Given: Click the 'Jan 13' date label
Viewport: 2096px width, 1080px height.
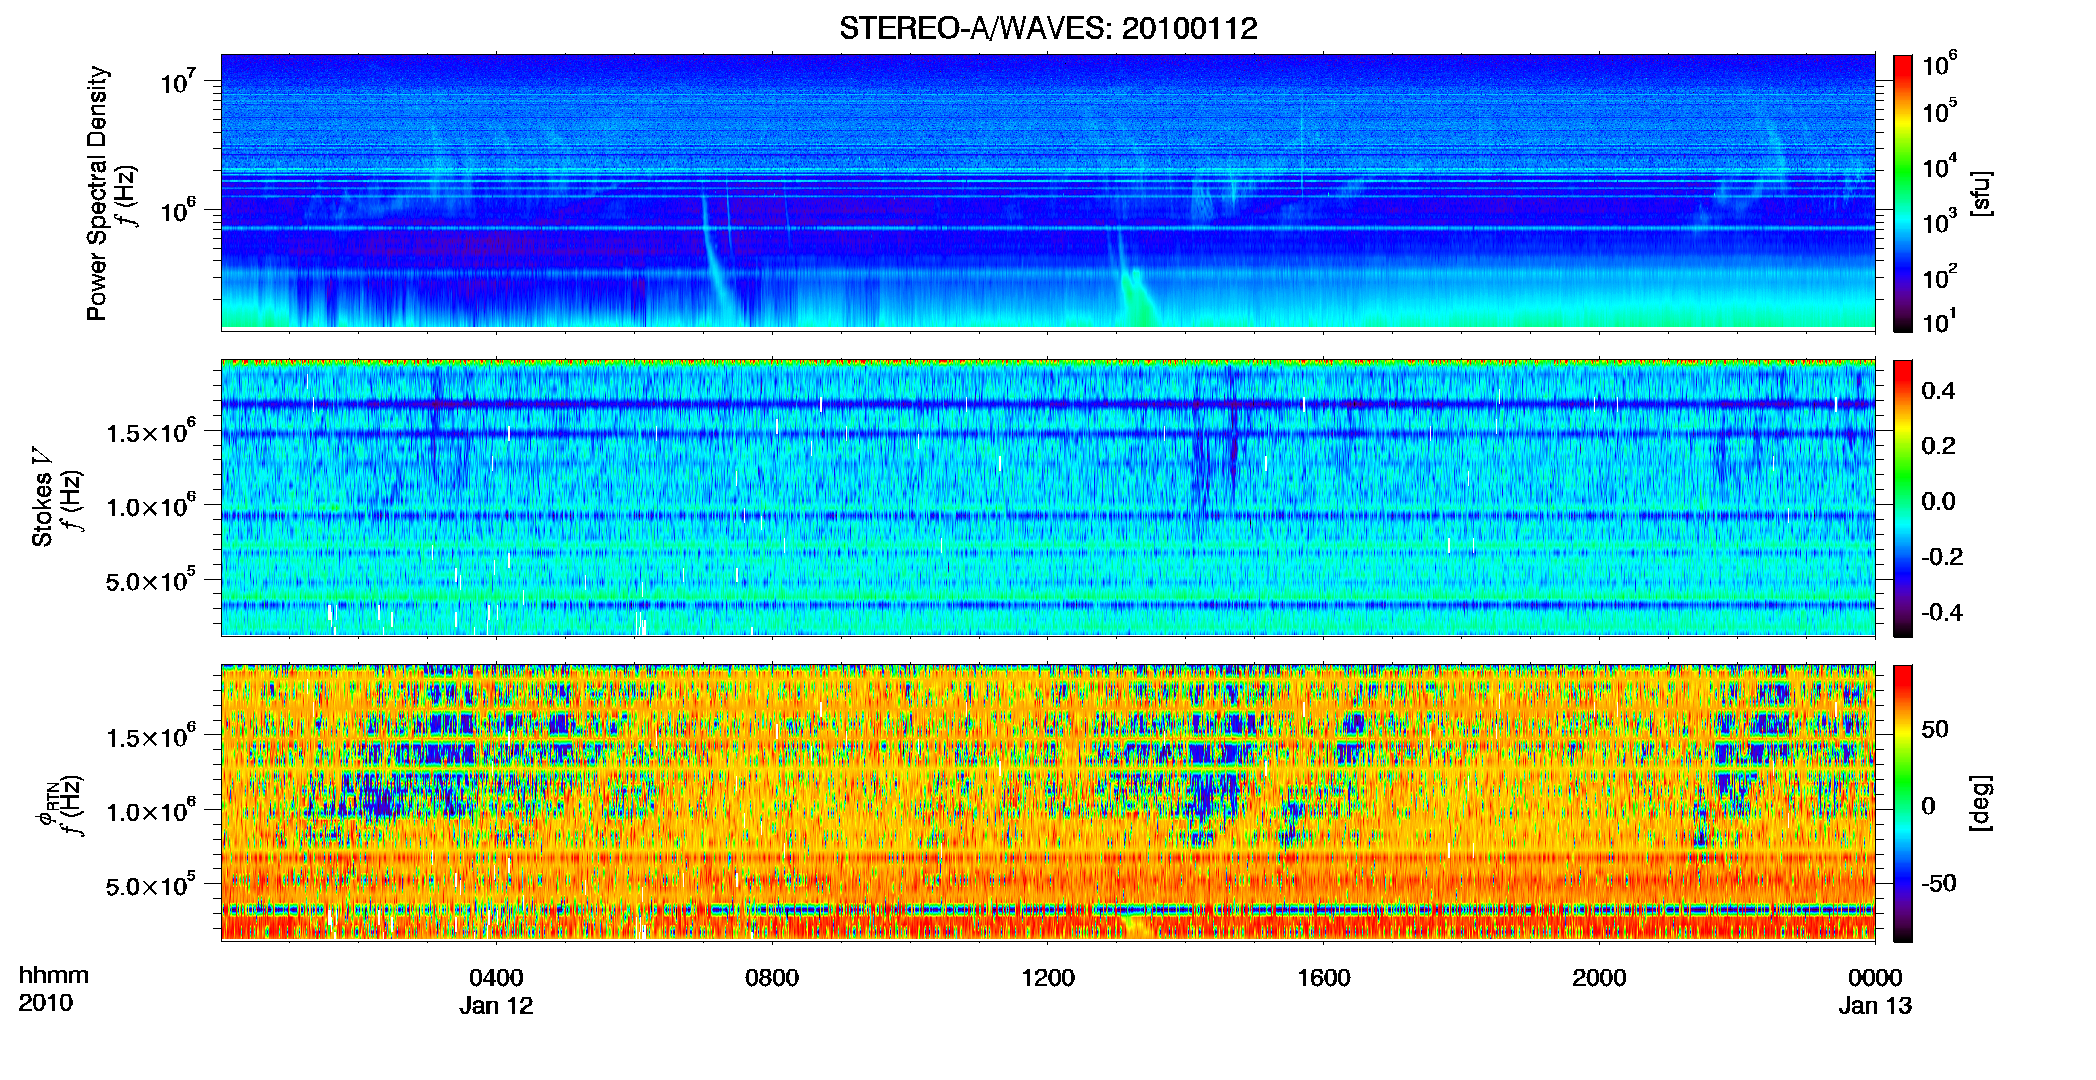Looking at the screenshot, I should (x=1875, y=1006).
